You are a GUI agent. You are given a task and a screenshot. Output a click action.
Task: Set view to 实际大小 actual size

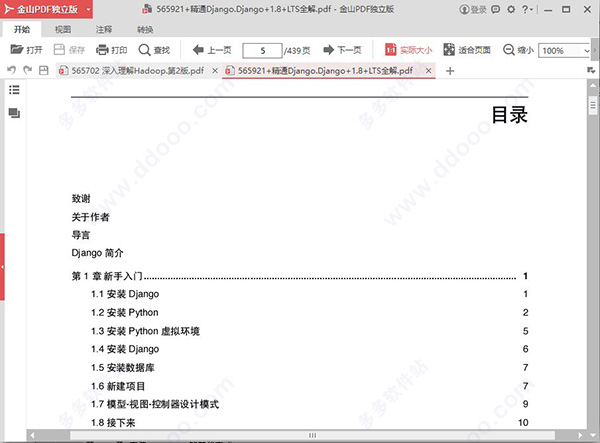tap(408, 50)
